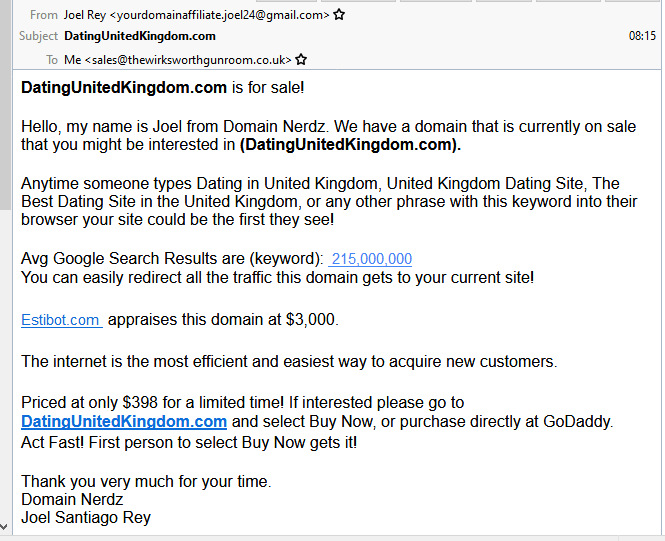Click the From header label
This screenshot has height=541, width=665.
point(44,15)
